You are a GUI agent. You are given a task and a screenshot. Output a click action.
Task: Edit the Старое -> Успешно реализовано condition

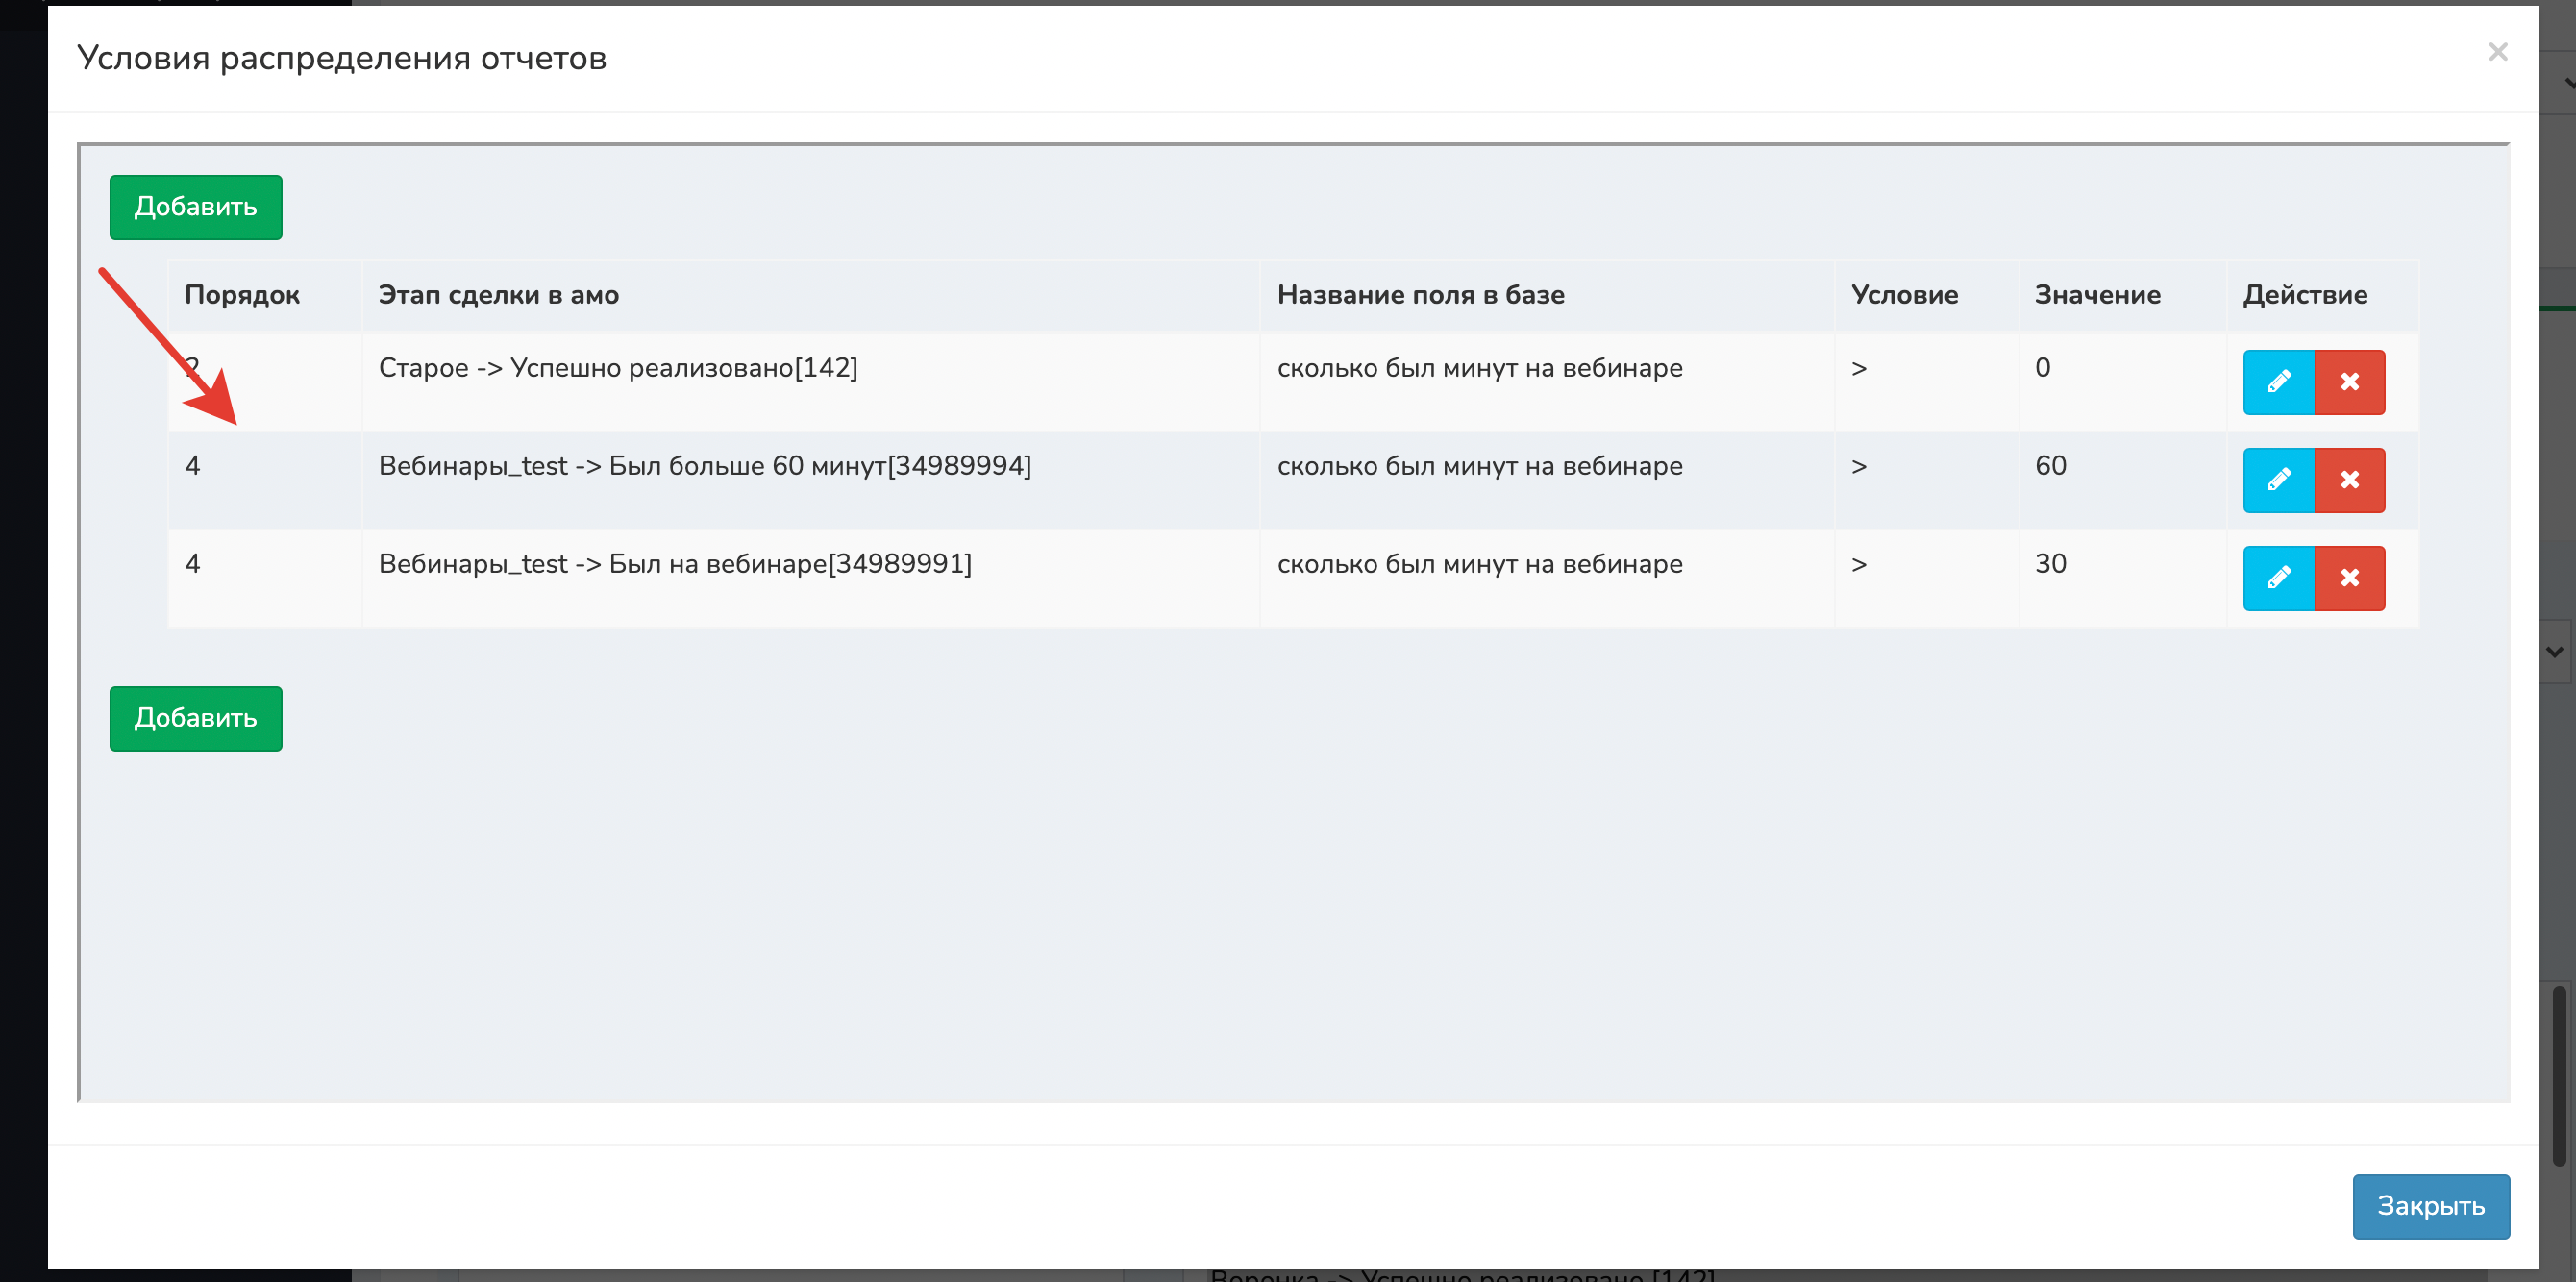tap(2278, 382)
